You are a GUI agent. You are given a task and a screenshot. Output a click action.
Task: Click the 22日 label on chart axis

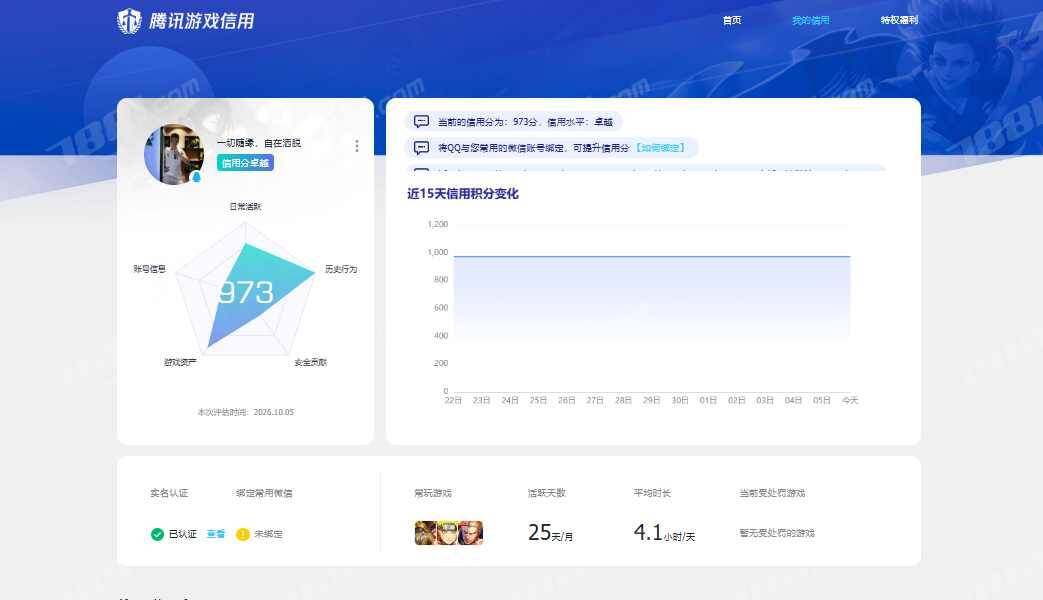pyautogui.click(x=453, y=400)
